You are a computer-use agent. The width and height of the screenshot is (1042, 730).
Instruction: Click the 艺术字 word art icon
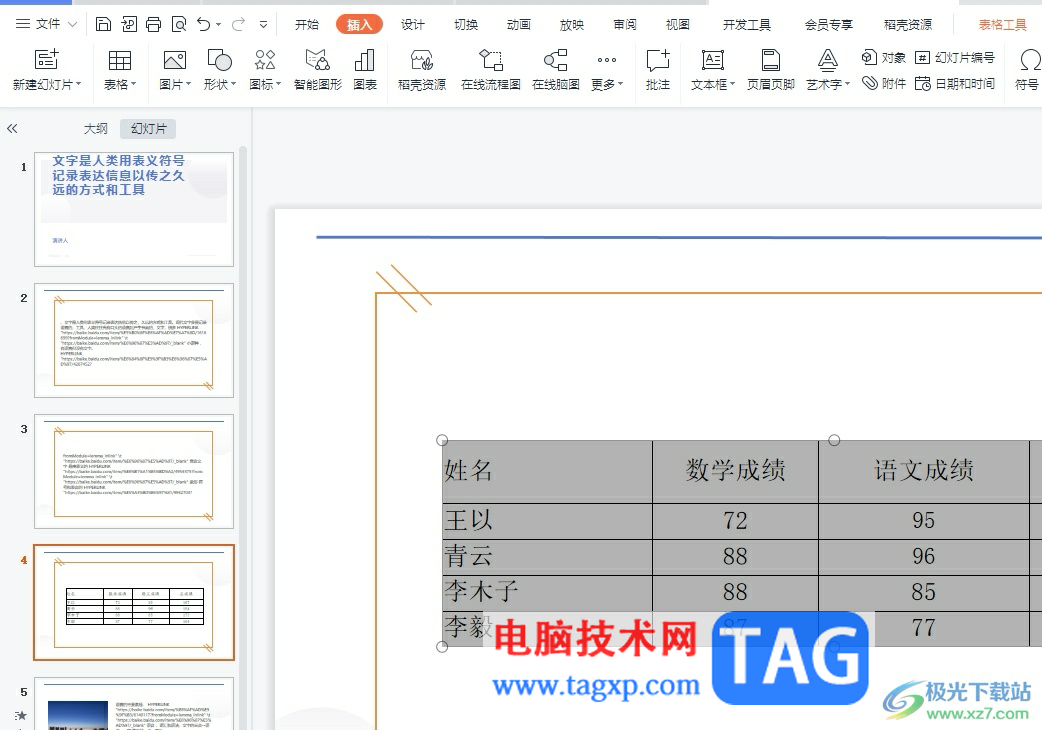827,60
